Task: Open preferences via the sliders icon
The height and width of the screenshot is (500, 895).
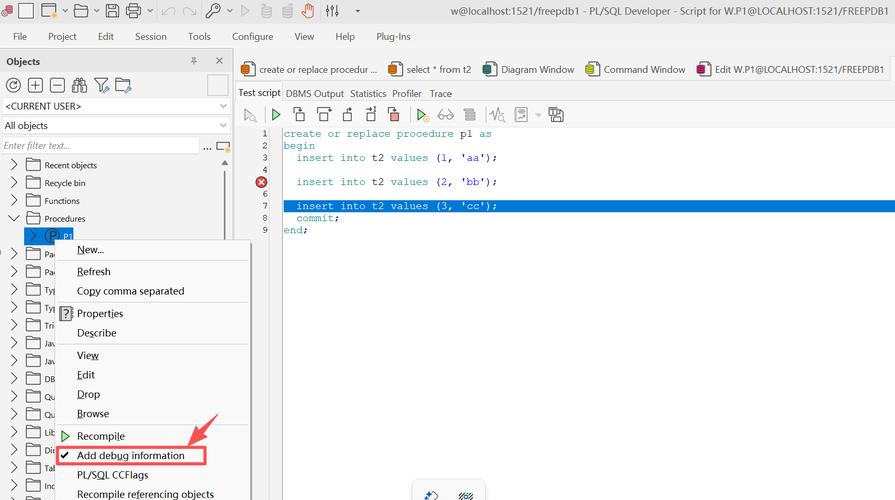Action: coord(332,11)
